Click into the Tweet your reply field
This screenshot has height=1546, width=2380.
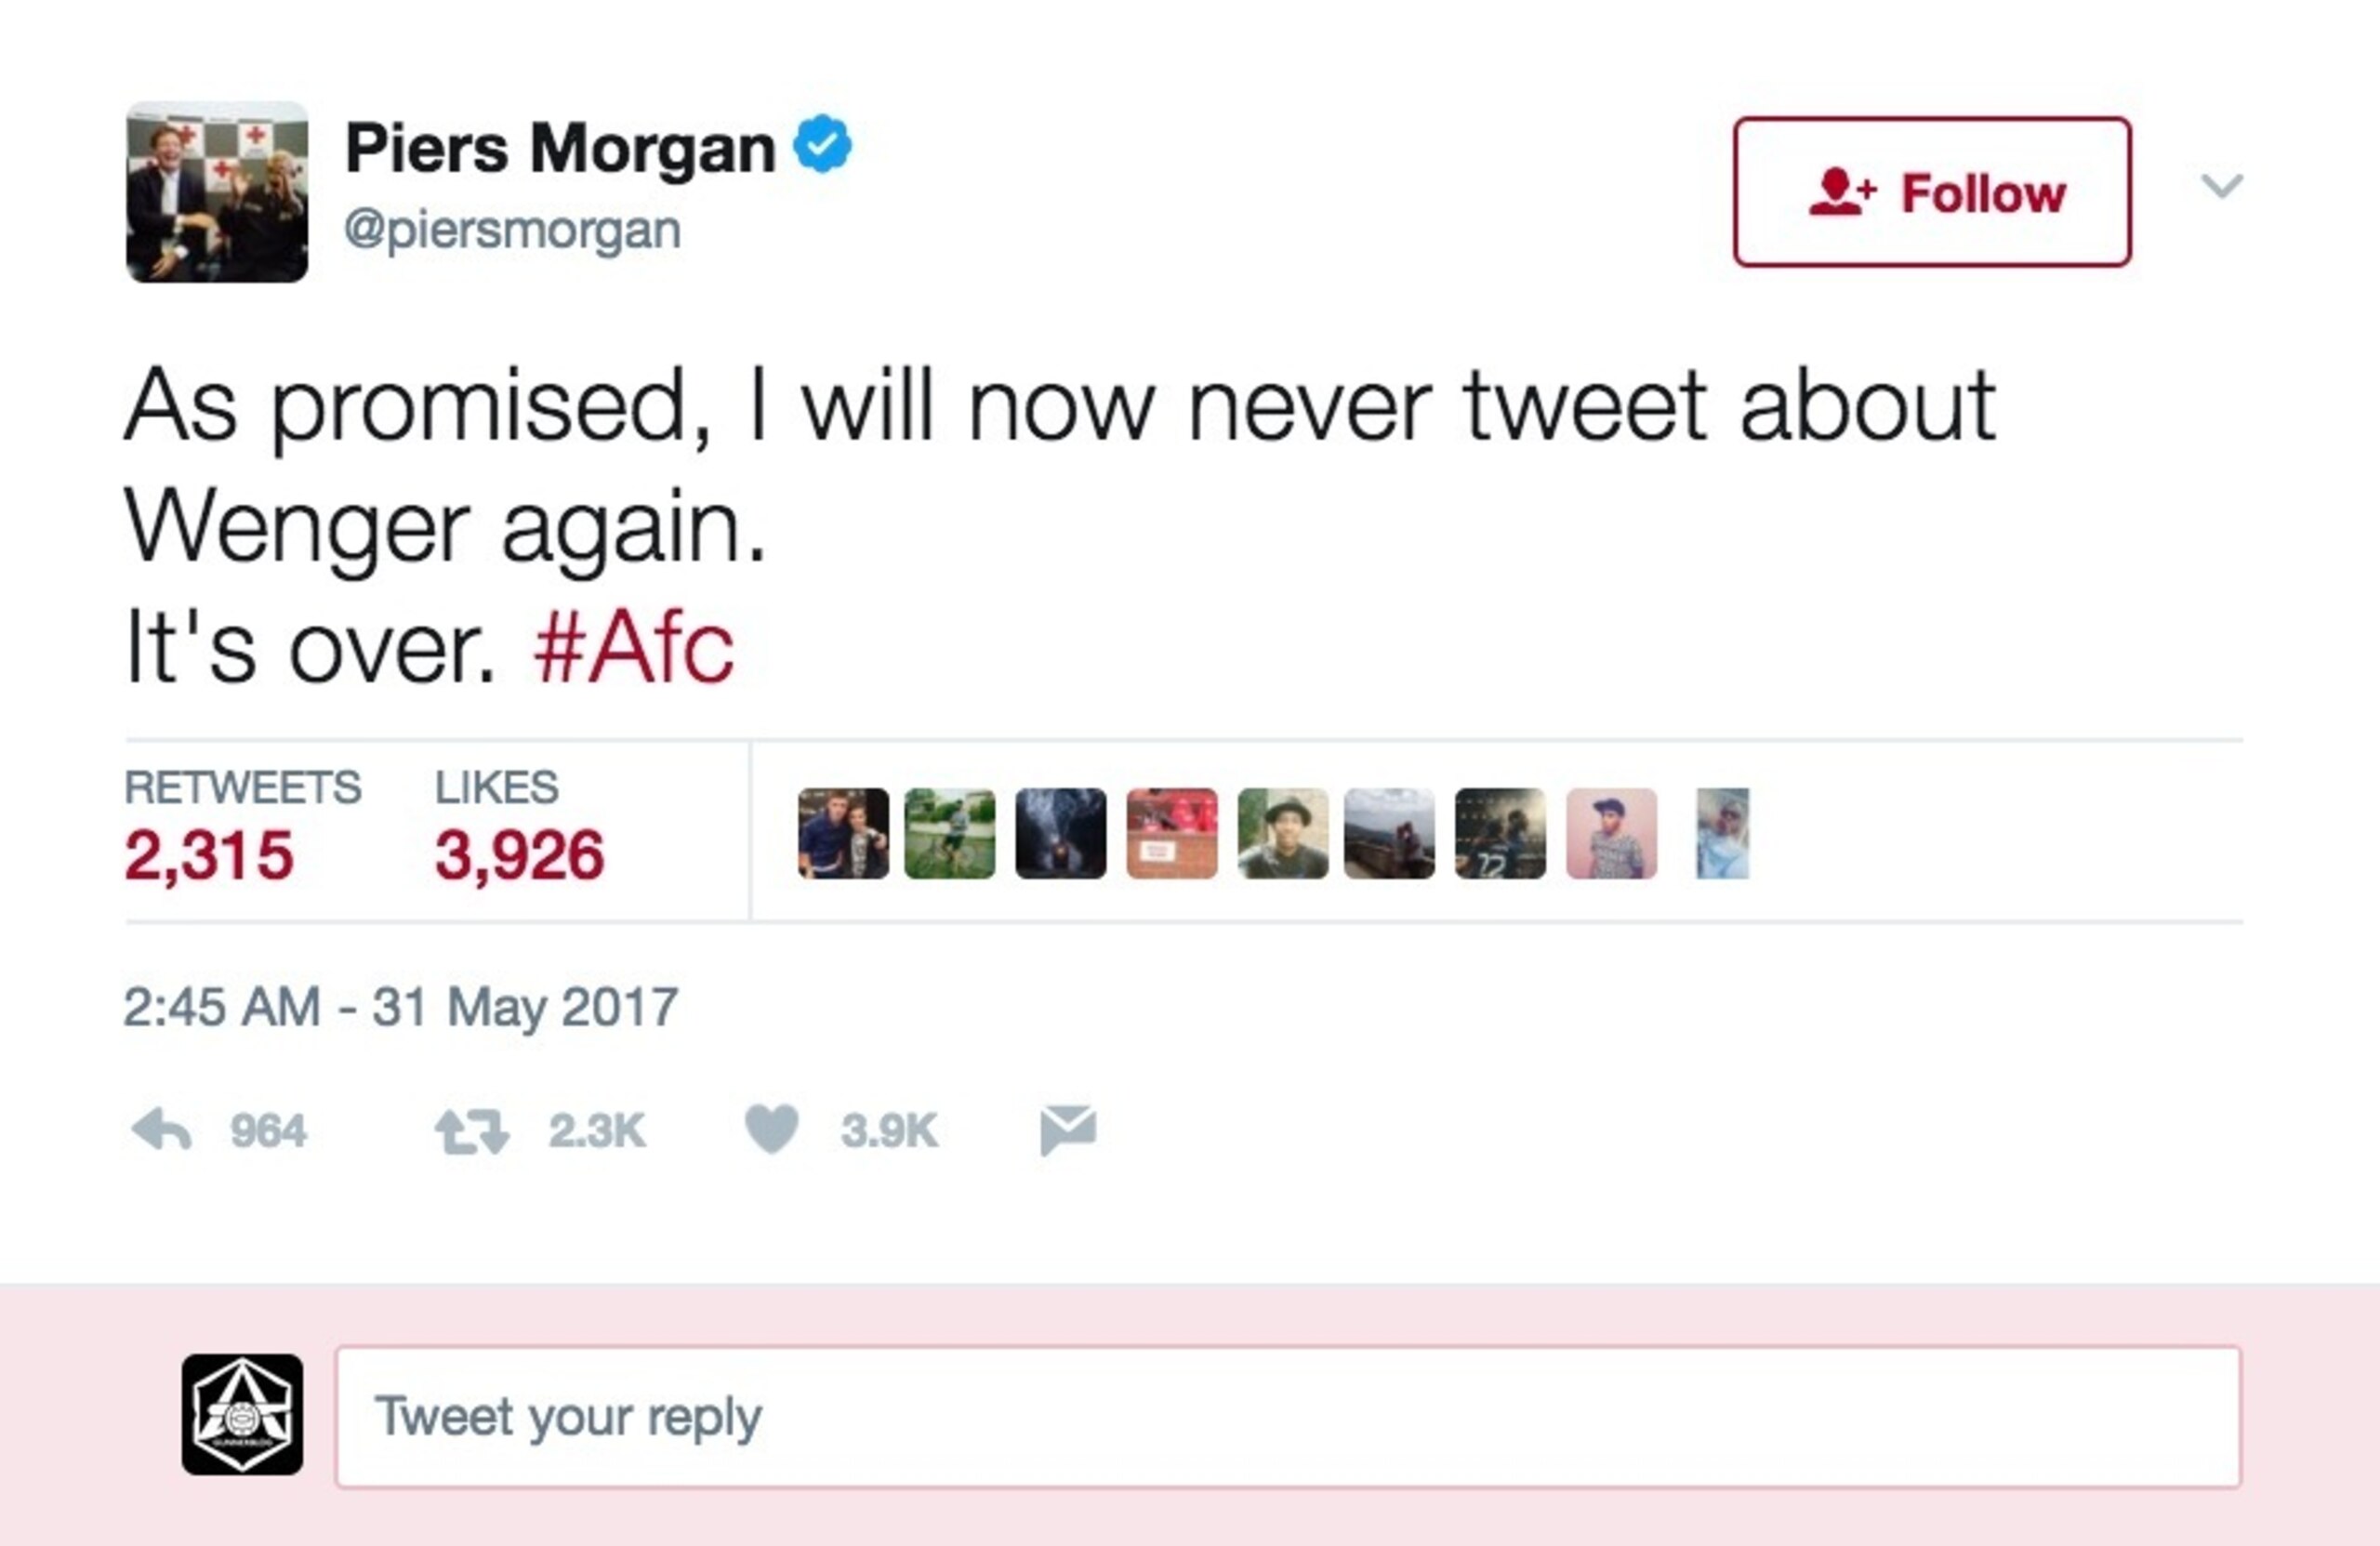pos(1288,1417)
